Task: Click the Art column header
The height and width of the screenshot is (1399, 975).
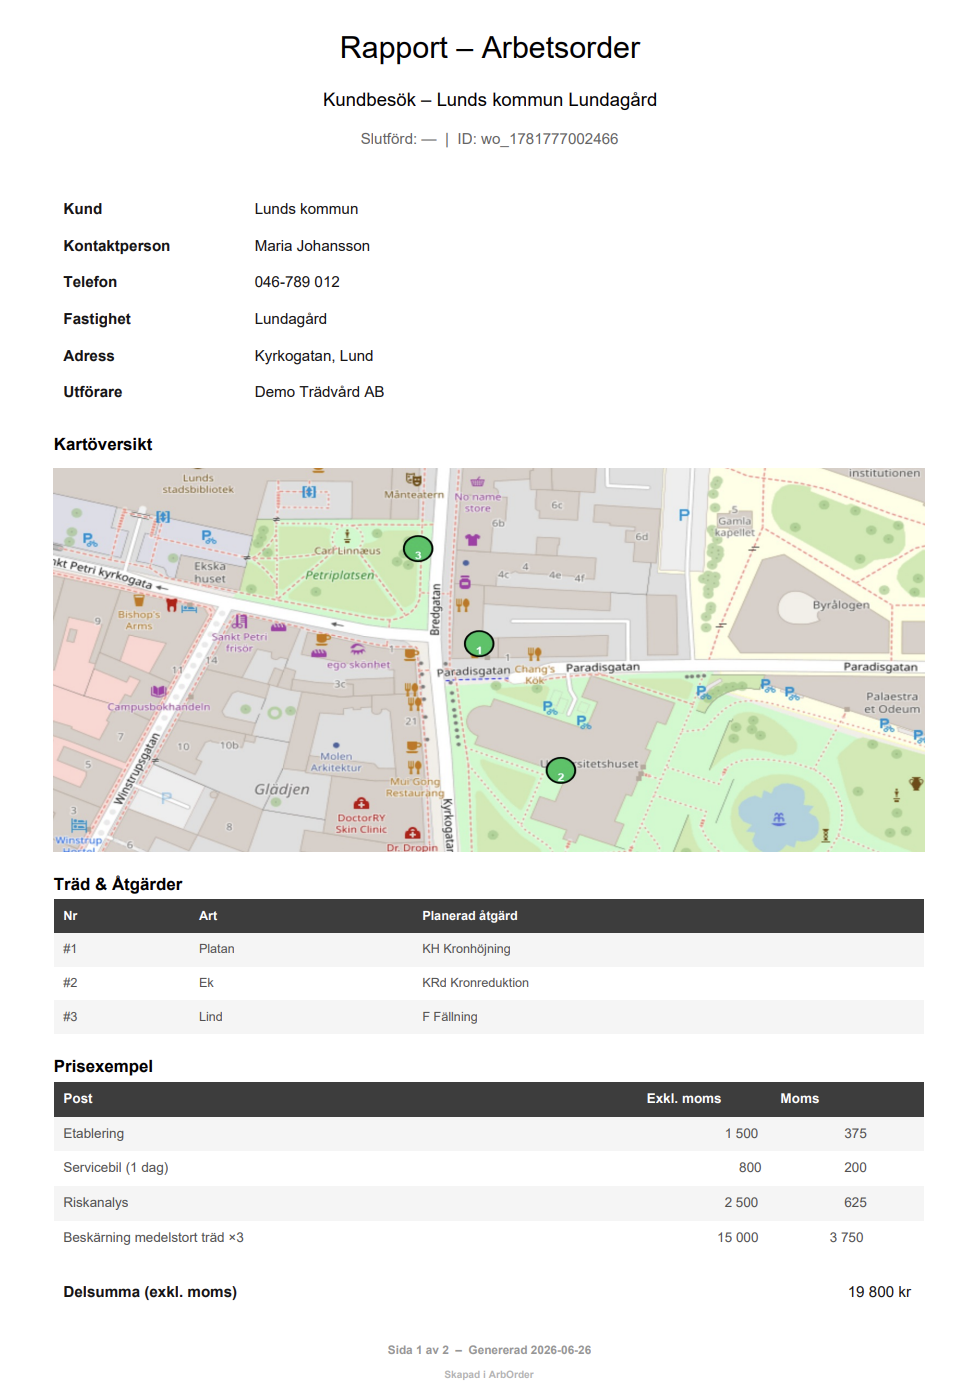Action: pos(208,916)
